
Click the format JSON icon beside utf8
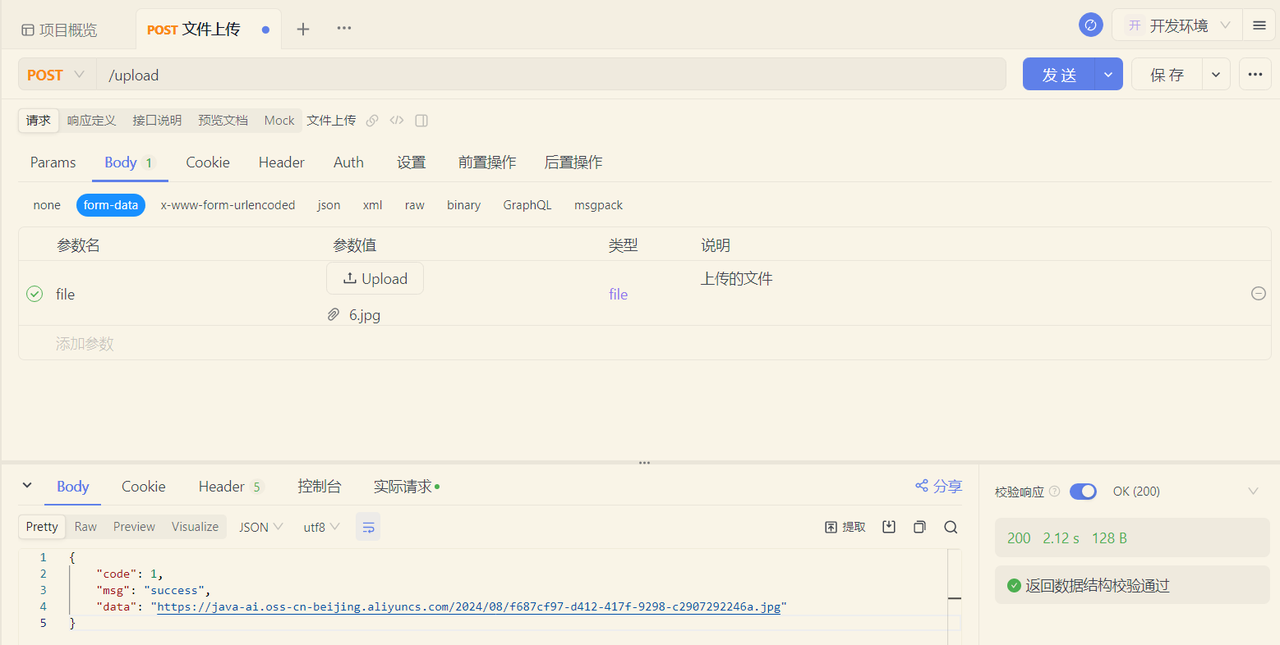[x=368, y=526]
